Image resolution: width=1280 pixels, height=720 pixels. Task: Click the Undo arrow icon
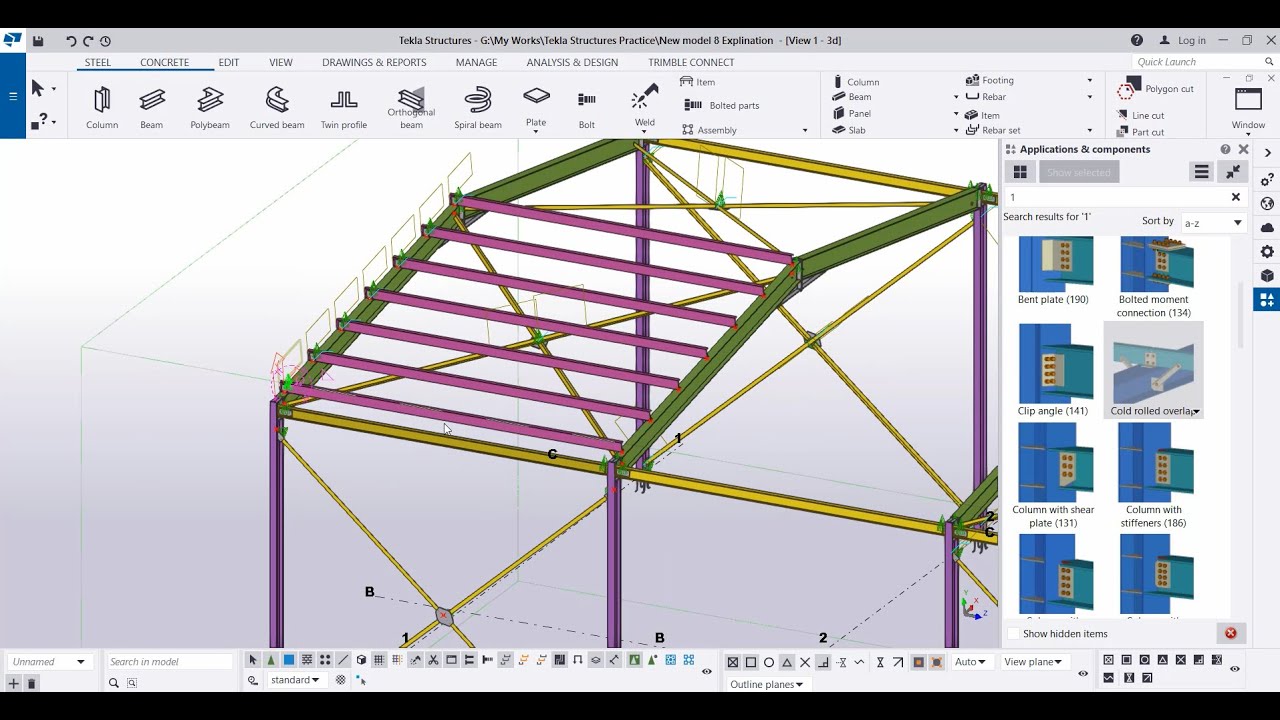click(71, 41)
